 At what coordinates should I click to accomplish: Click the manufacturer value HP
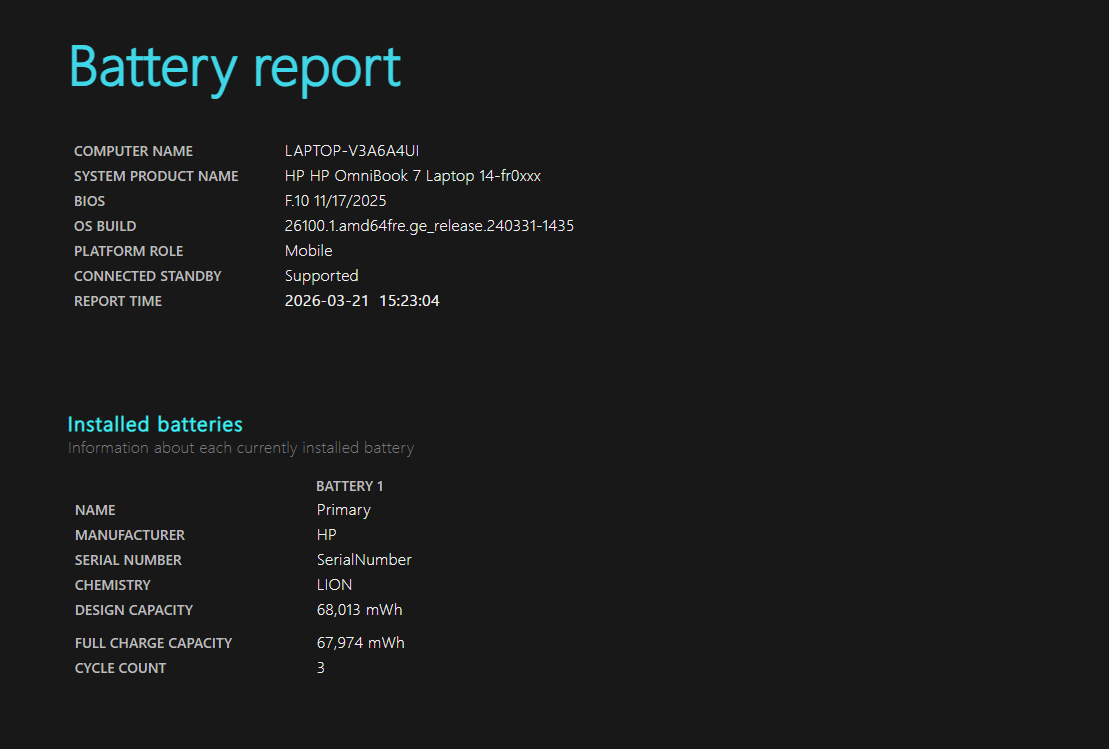coord(326,535)
